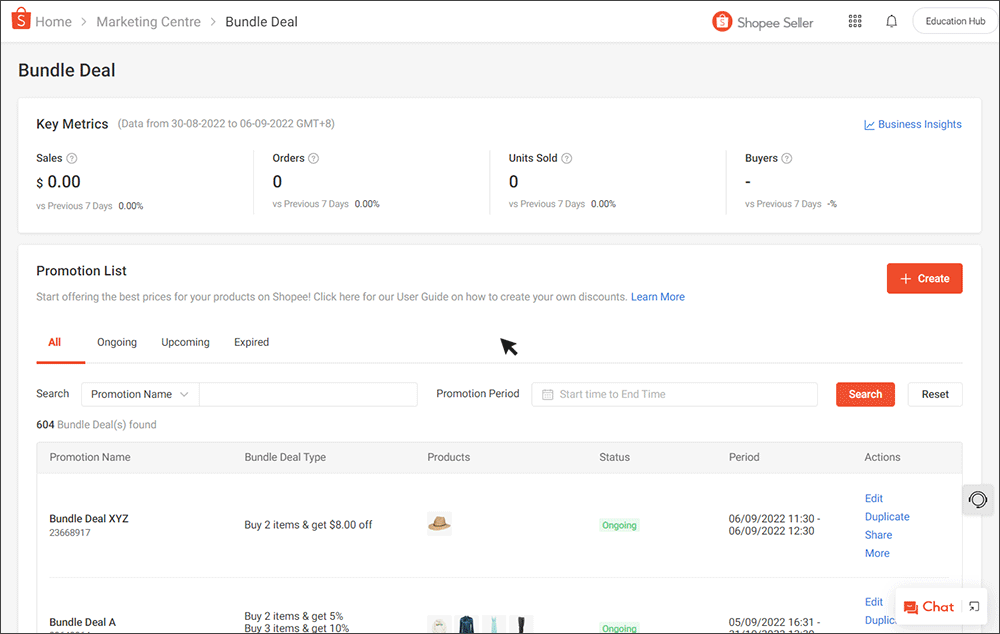Click the Create button
Image resolution: width=1000 pixels, height=634 pixels.
pyautogui.click(x=924, y=278)
